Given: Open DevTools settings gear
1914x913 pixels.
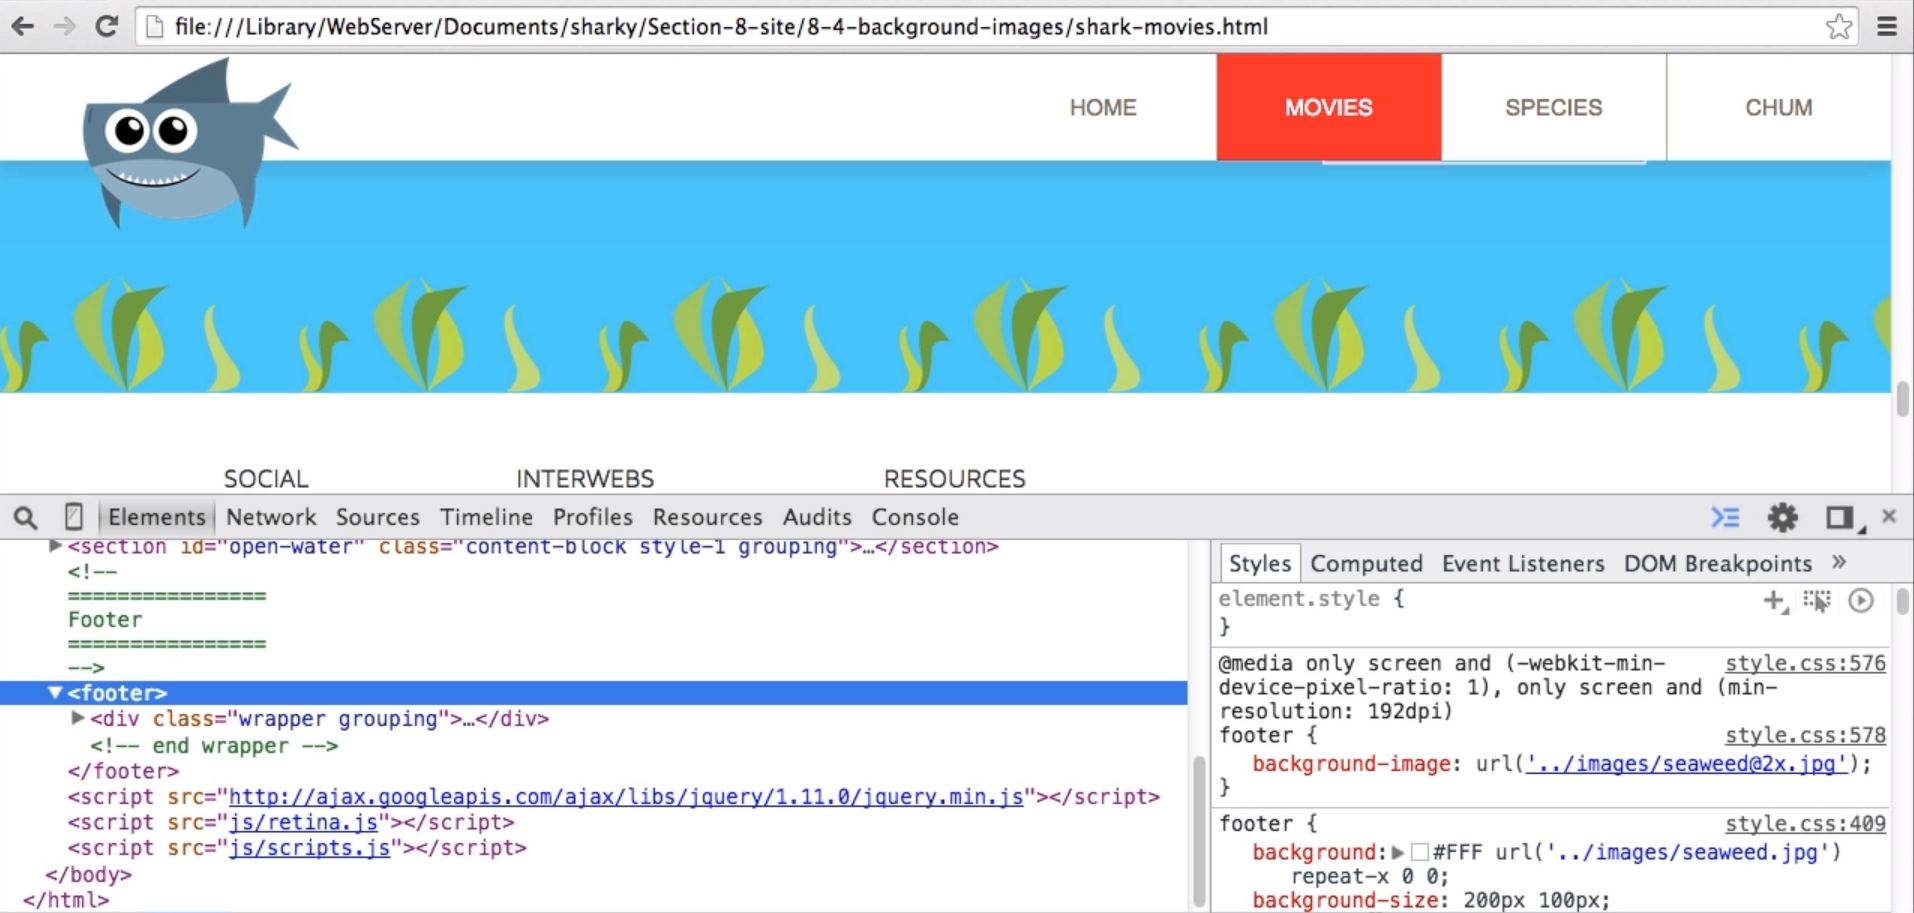Looking at the screenshot, I should [x=1782, y=517].
